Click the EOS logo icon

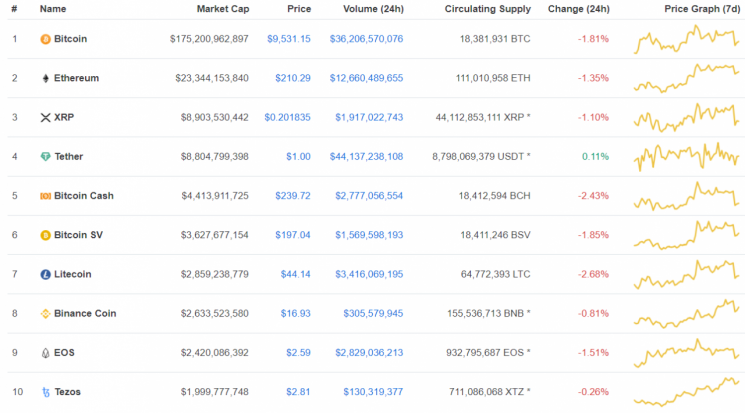tap(45, 353)
